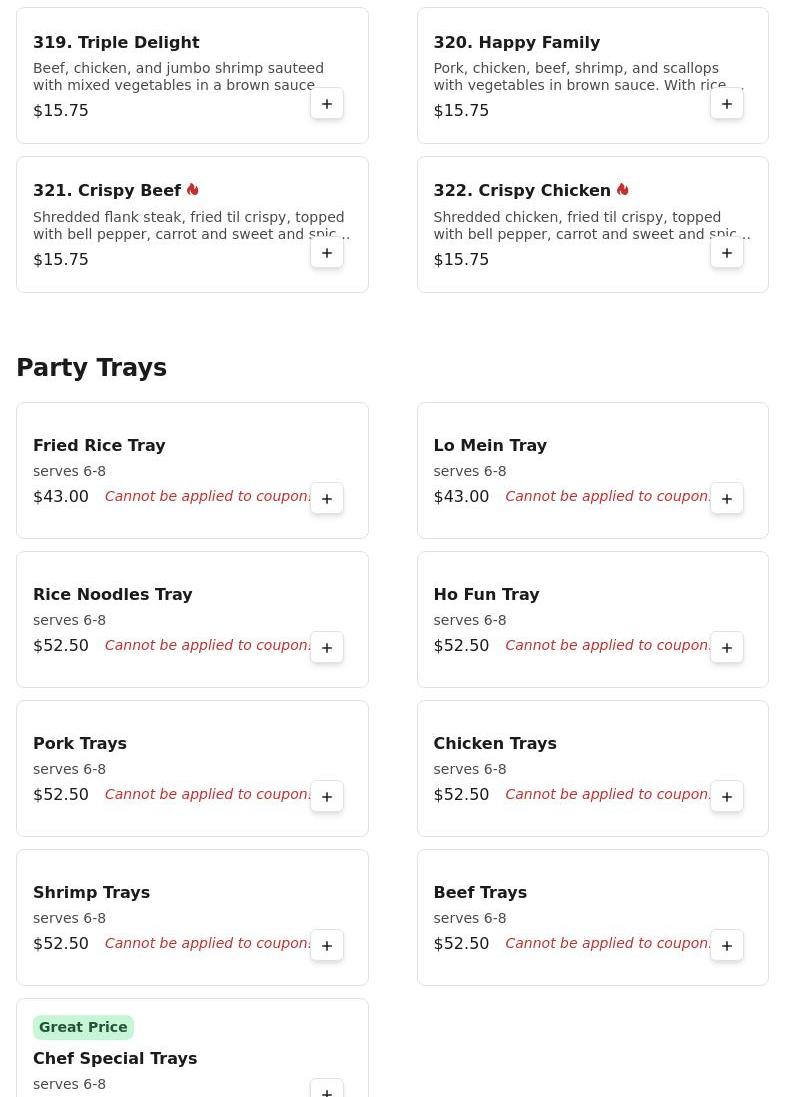
Task: Add Chef Special Trays to cart
Action: [327, 1088]
